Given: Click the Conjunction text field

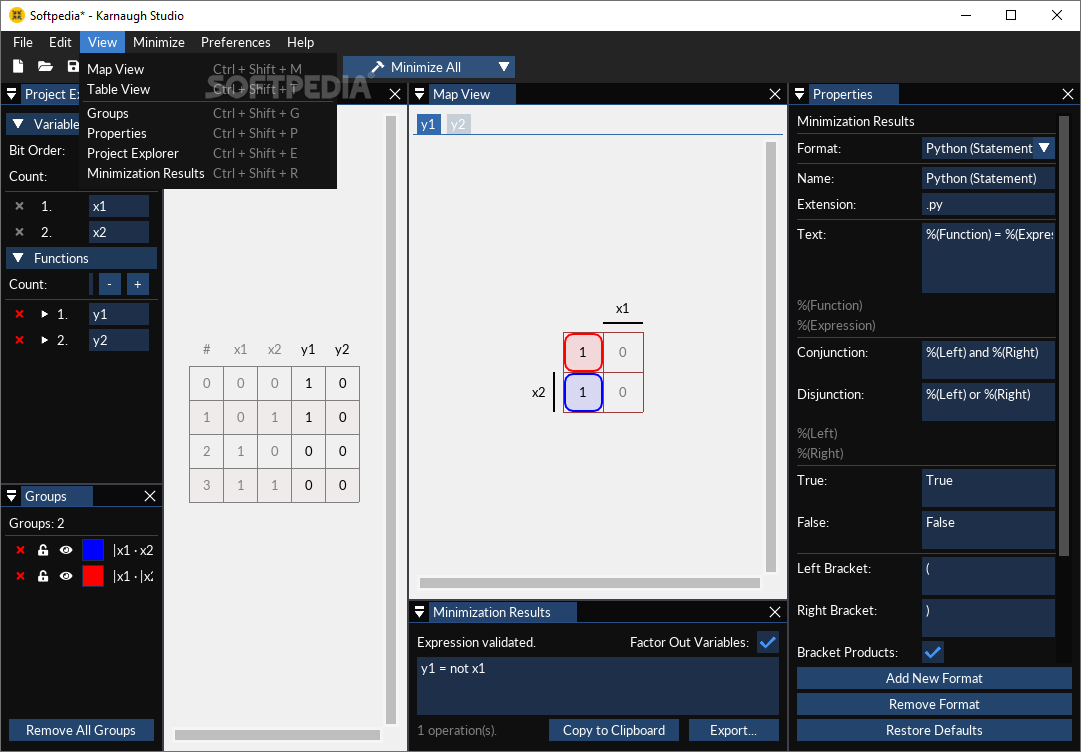Looking at the screenshot, I should (988, 360).
